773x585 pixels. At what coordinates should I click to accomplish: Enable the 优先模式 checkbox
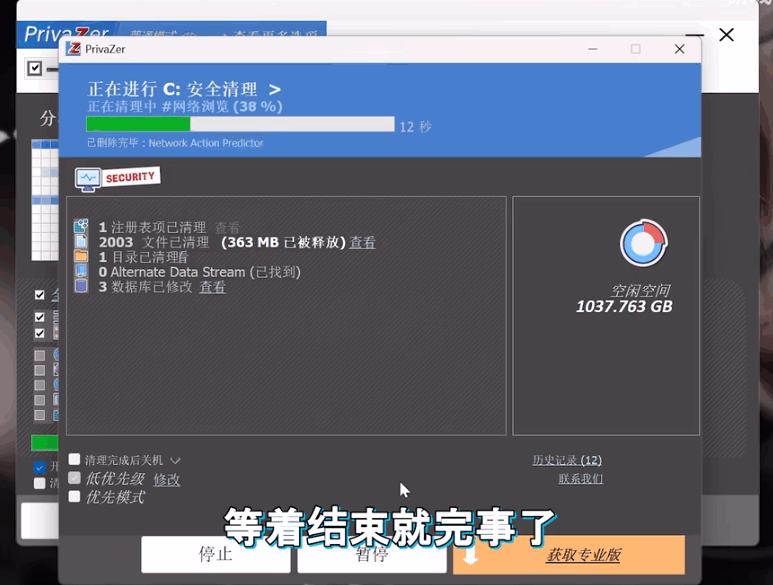(x=74, y=496)
